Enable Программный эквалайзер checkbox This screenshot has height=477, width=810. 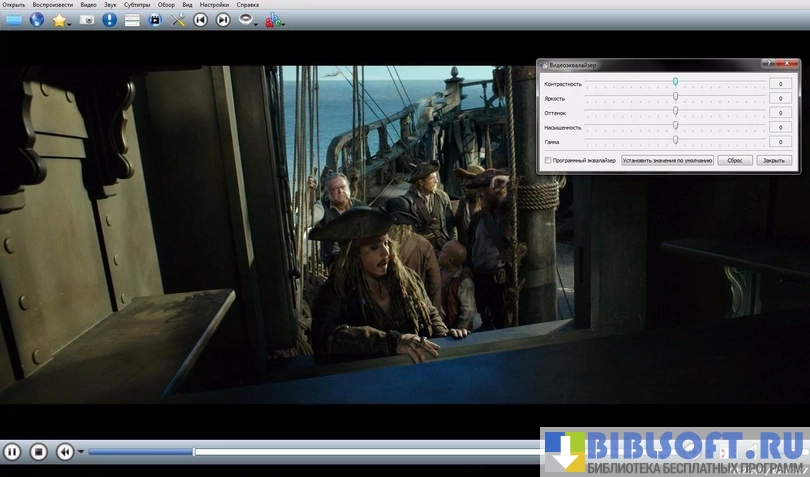[547, 160]
